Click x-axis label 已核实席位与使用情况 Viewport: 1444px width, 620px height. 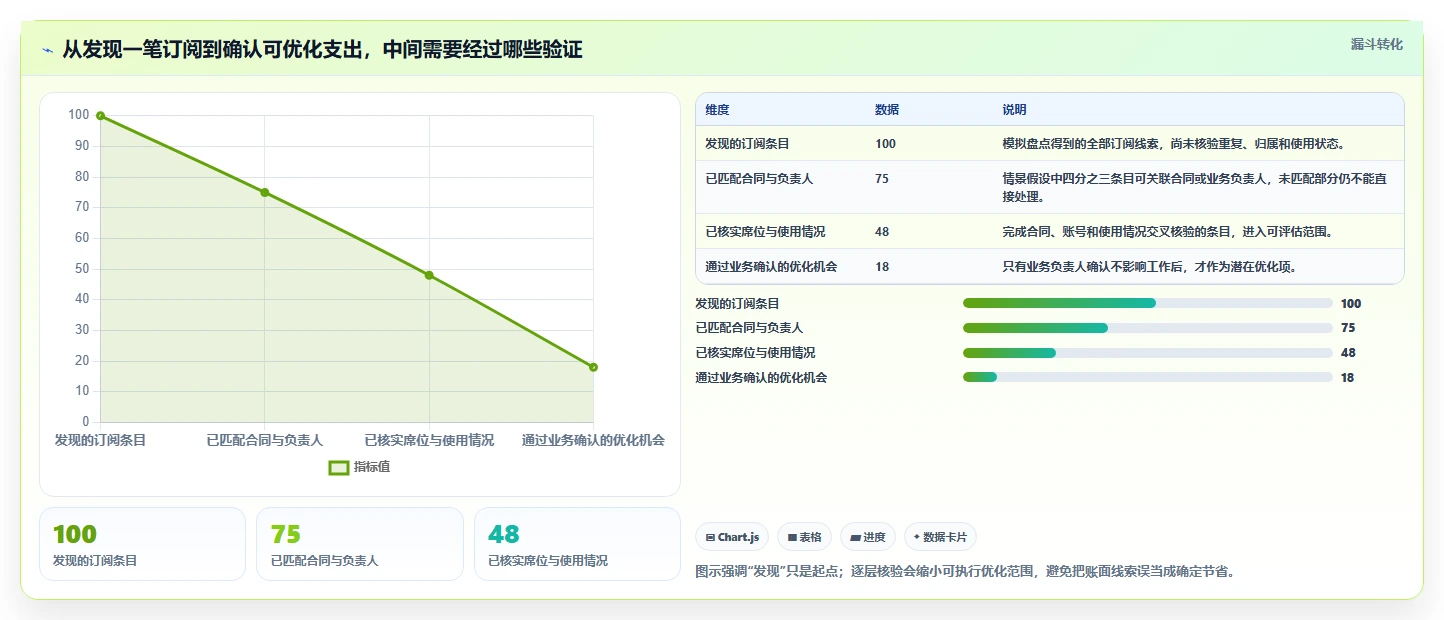429,440
